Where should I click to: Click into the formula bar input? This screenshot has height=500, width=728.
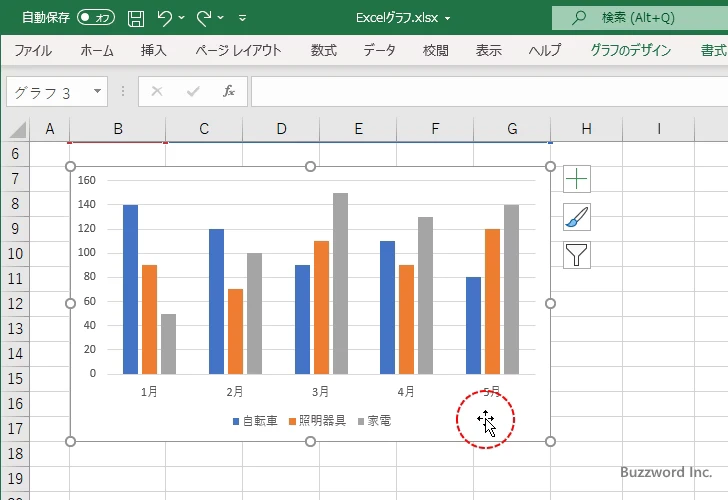[x=489, y=92]
